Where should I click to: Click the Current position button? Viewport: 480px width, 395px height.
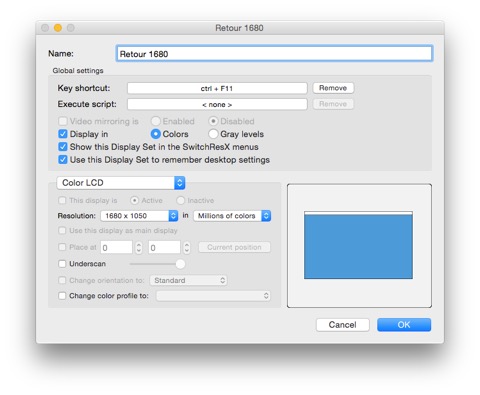tap(234, 247)
